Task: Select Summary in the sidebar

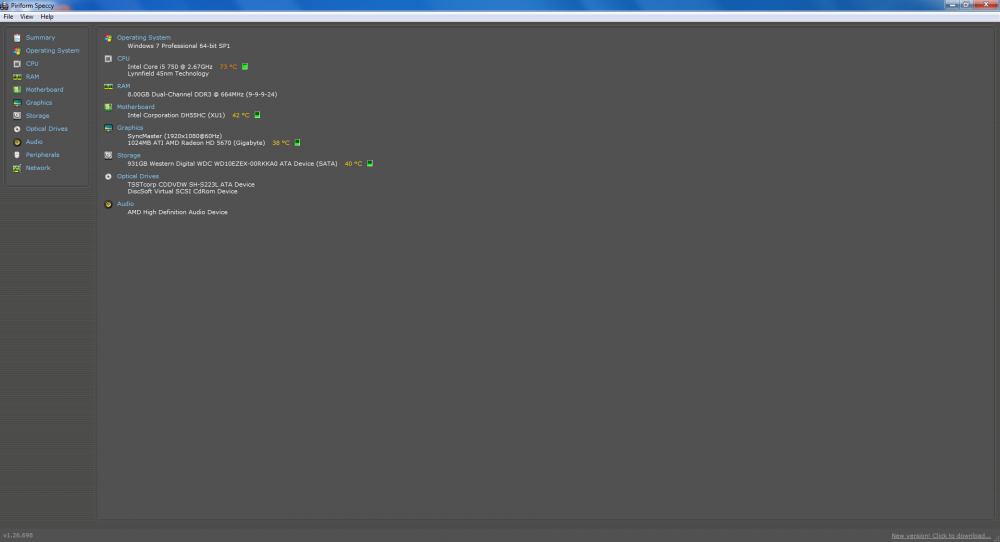Action: coord(40,38)
